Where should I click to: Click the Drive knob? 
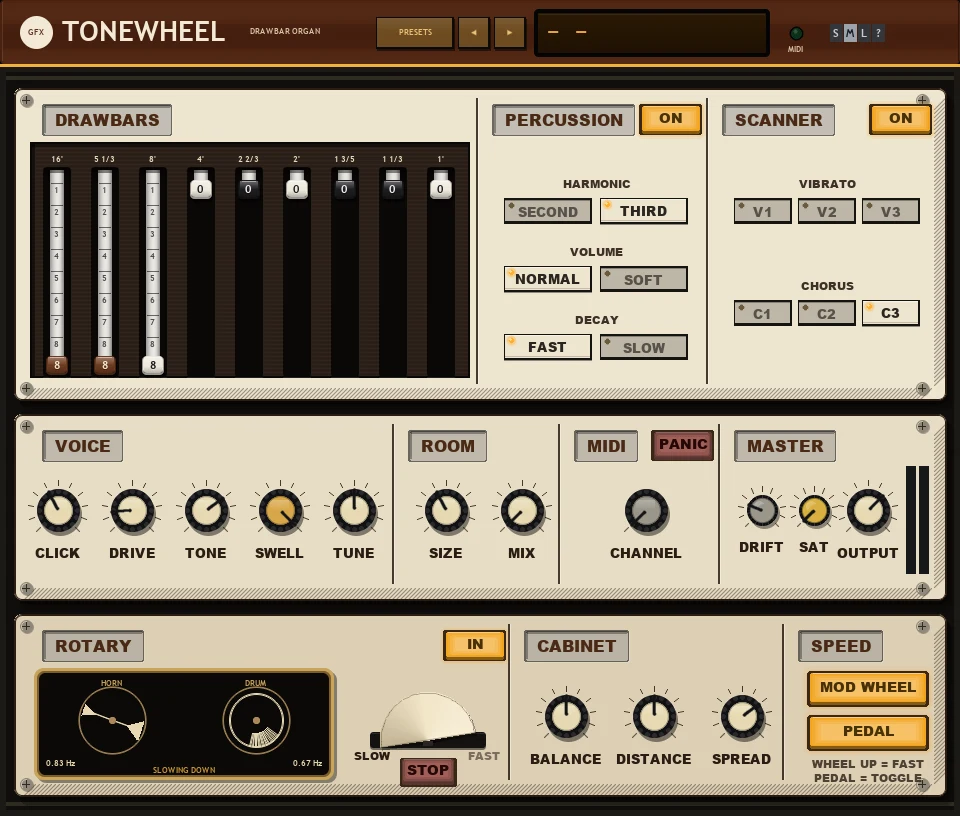(132, 511)
